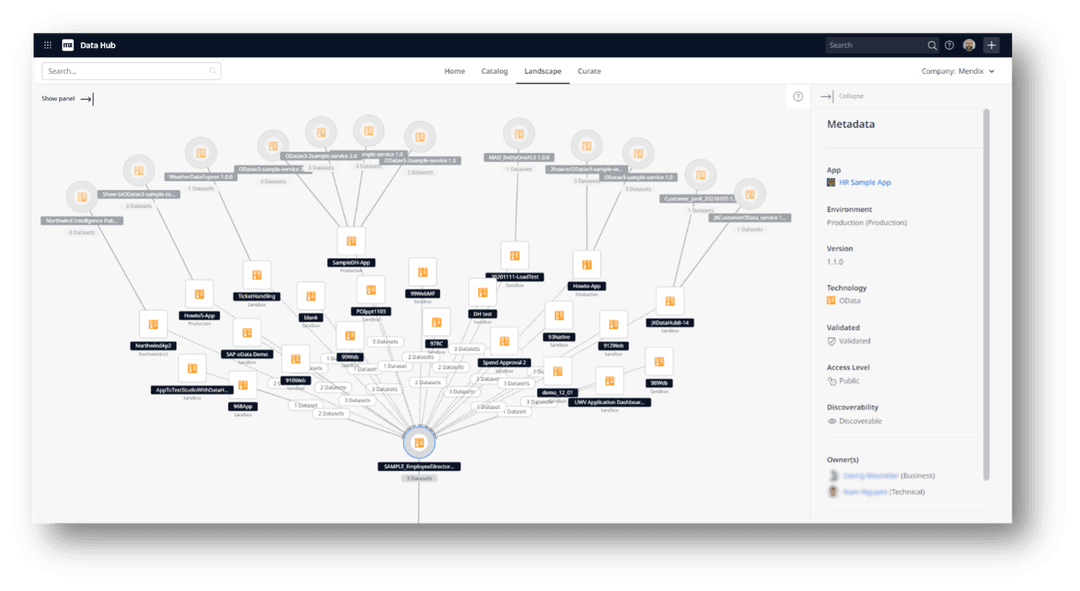Click the Metadata panel vertical scrollbar

pyautogui.click(x=986, y=295)
